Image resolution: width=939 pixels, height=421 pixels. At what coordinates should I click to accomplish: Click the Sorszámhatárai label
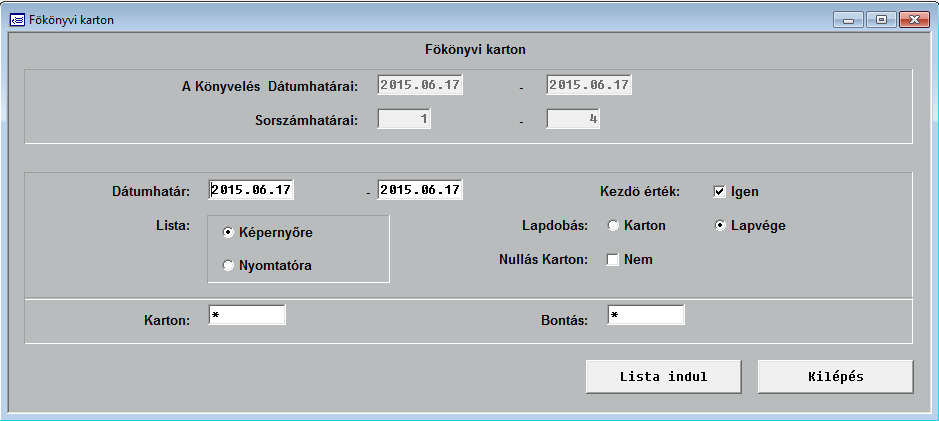[x=307, y=120]
